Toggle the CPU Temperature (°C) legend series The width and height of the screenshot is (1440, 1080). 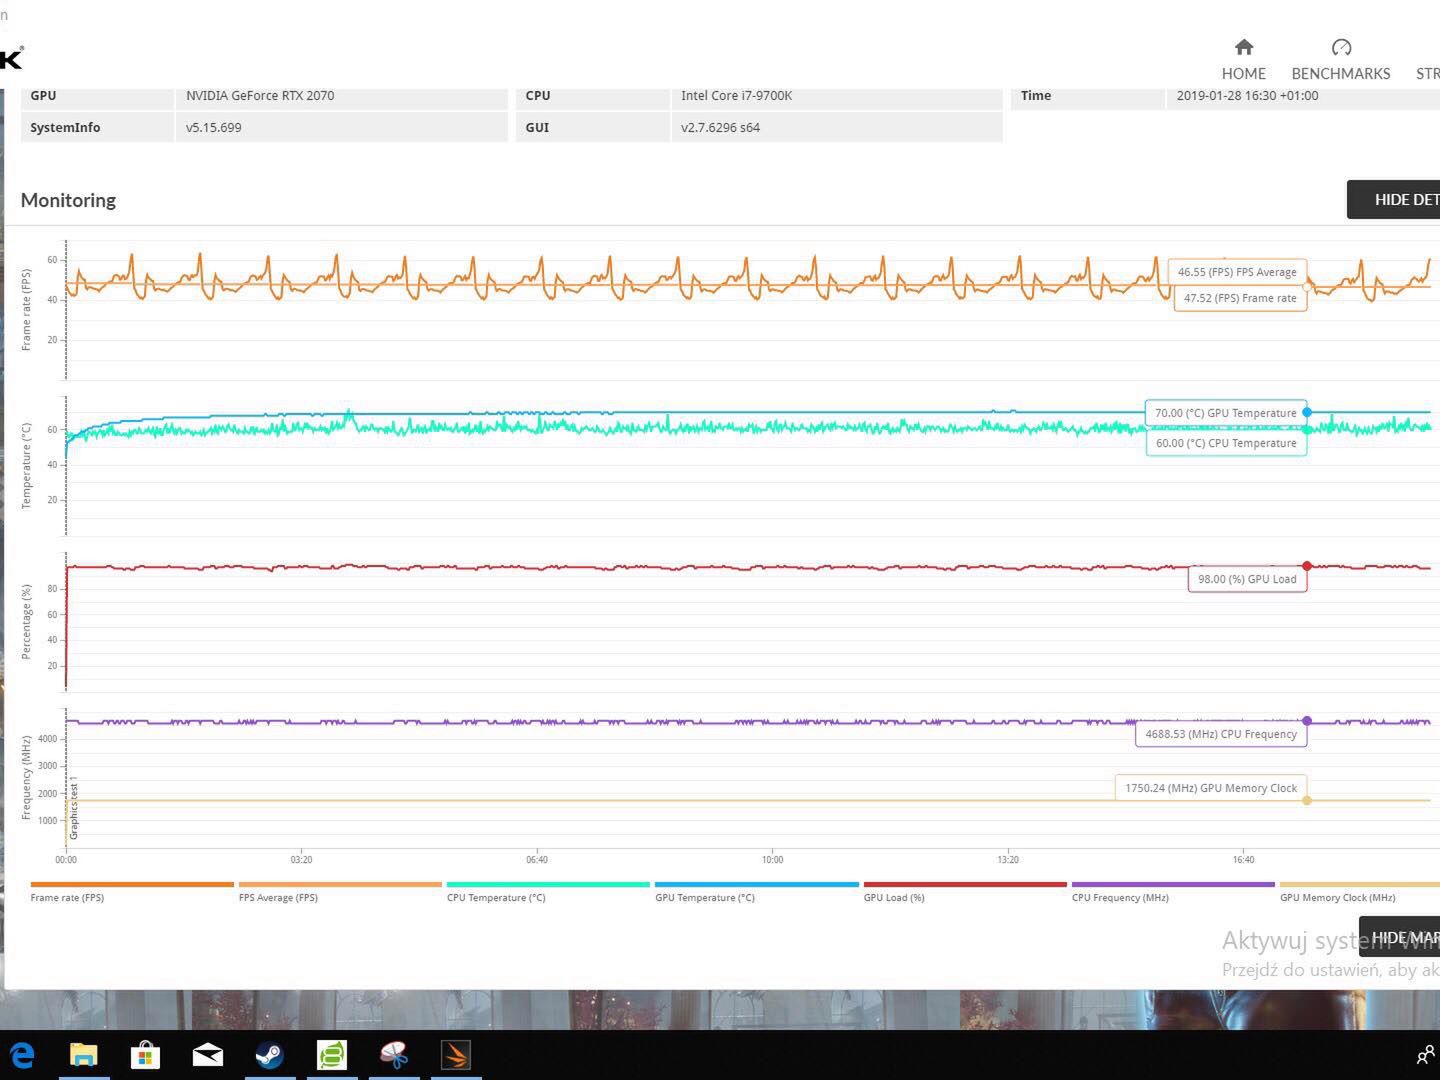pos(548,892)
